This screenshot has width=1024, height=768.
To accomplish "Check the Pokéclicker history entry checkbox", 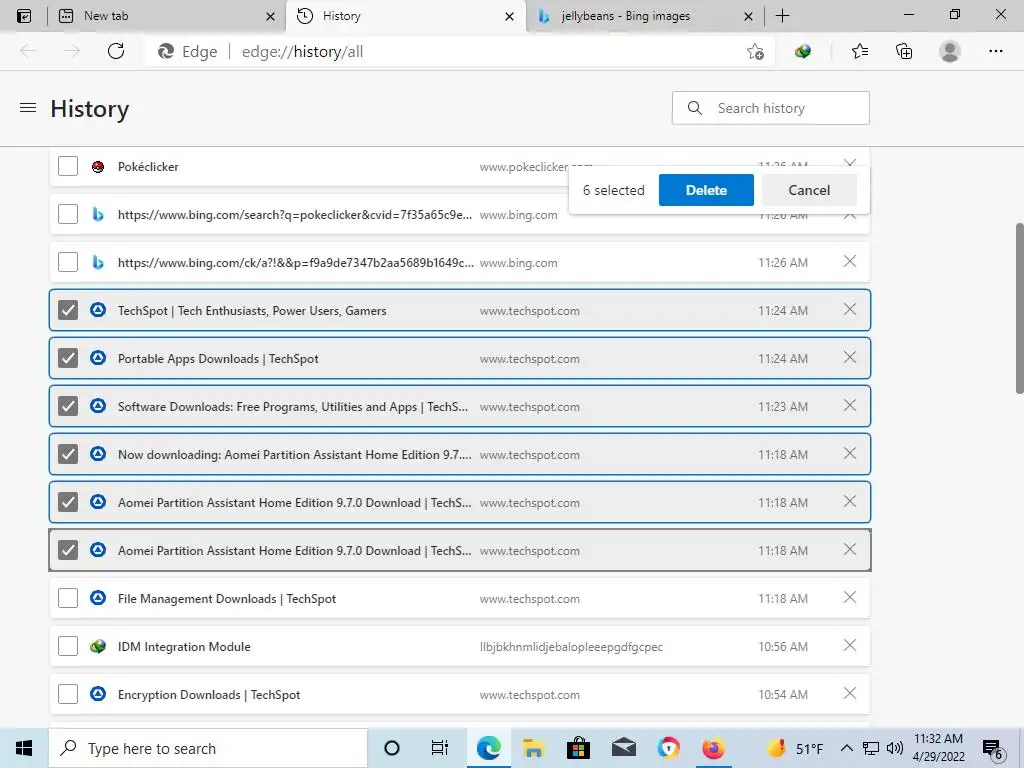I will click(x=68, y=167).
